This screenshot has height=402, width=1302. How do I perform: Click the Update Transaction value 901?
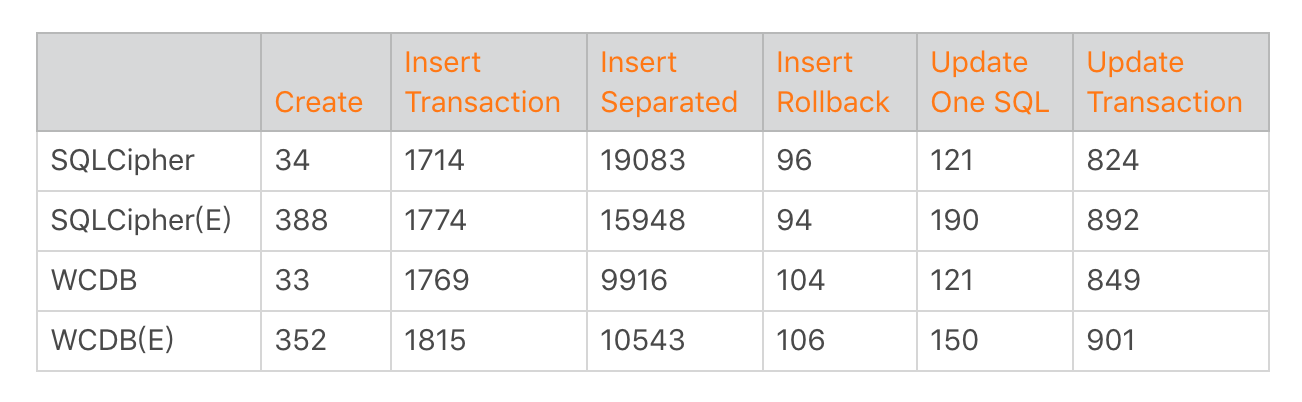coord(1111,340)
